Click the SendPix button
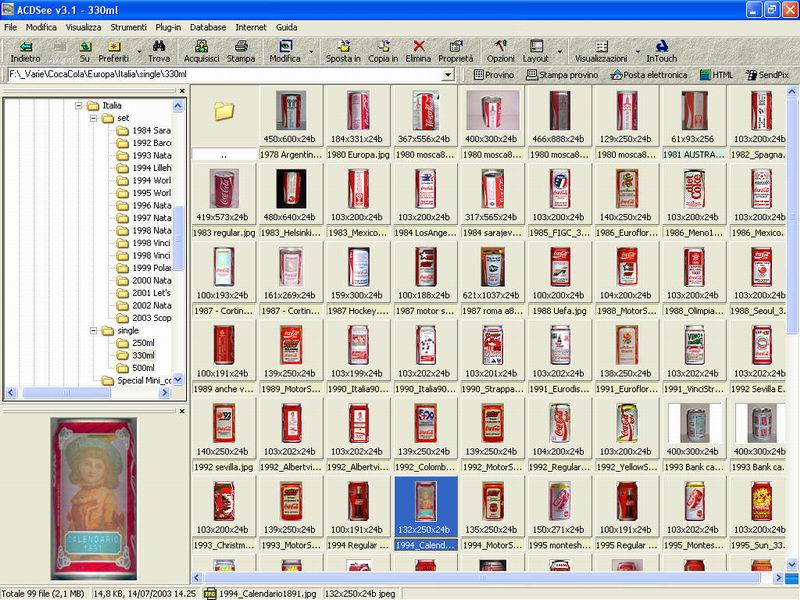This screenshot has width=800, height=600. 767,75
